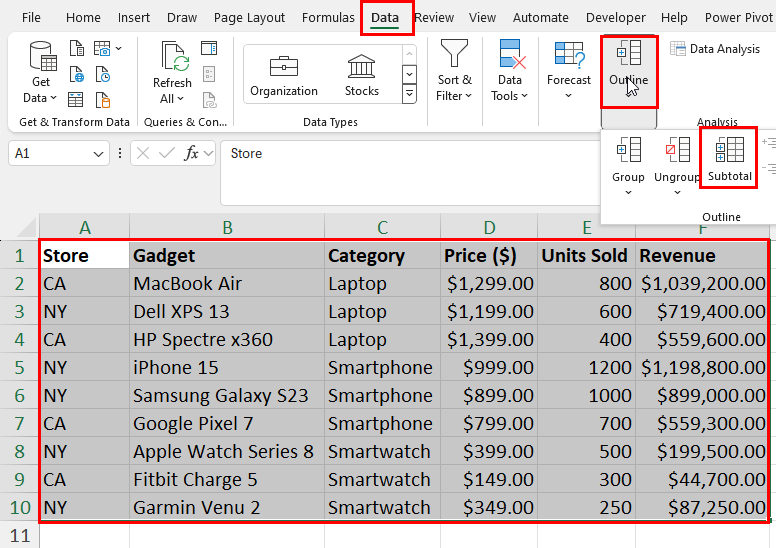776x548 pixels.
Task: Click Show Detail icon in Outline panel
Action: tap(770, 143)
